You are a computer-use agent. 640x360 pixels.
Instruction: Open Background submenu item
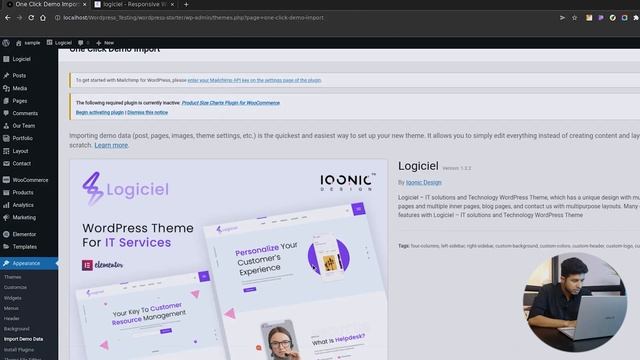click(16, 329)
